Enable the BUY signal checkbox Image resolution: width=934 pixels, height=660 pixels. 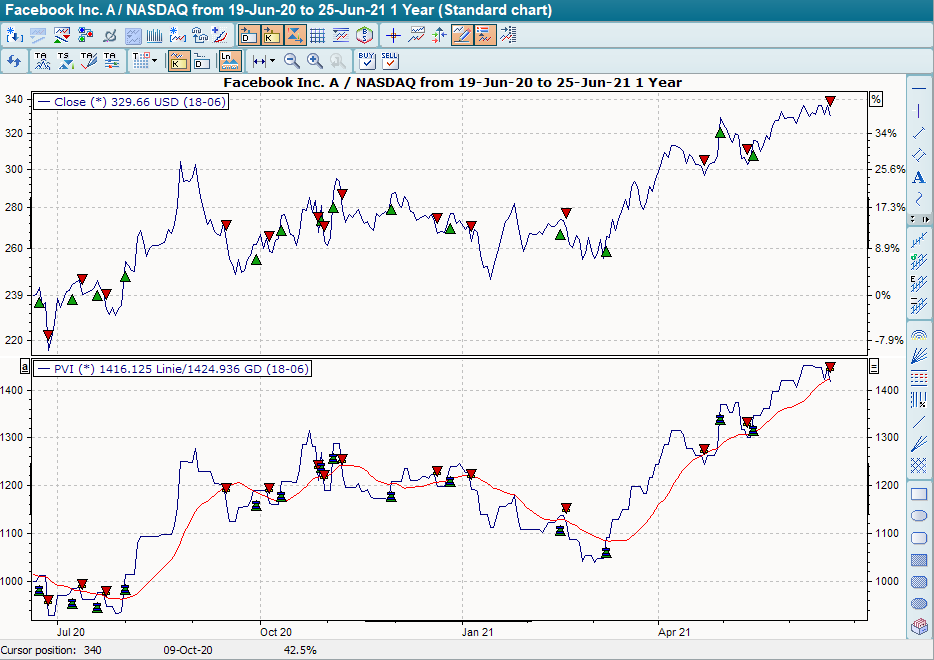(x=366, y=62)
